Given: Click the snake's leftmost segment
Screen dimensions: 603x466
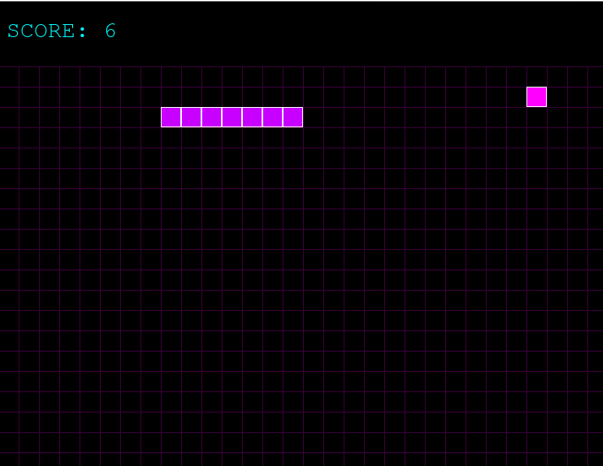Looking at the screenshot, I should (171, 117).
